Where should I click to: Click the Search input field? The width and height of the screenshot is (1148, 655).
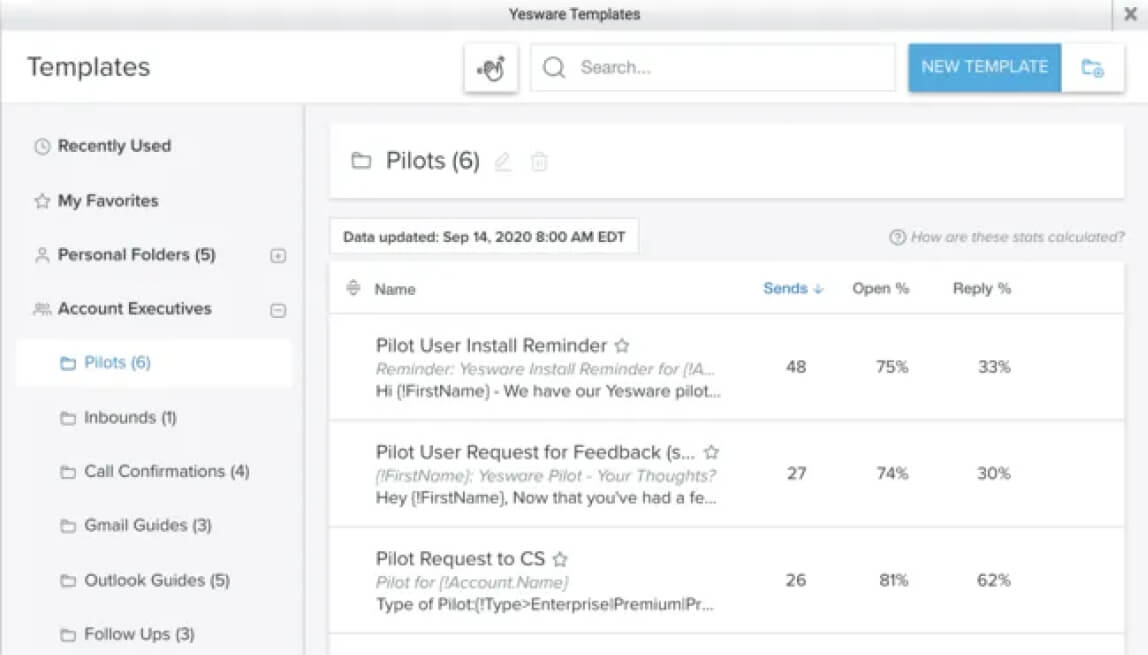(x=712, y=67)
